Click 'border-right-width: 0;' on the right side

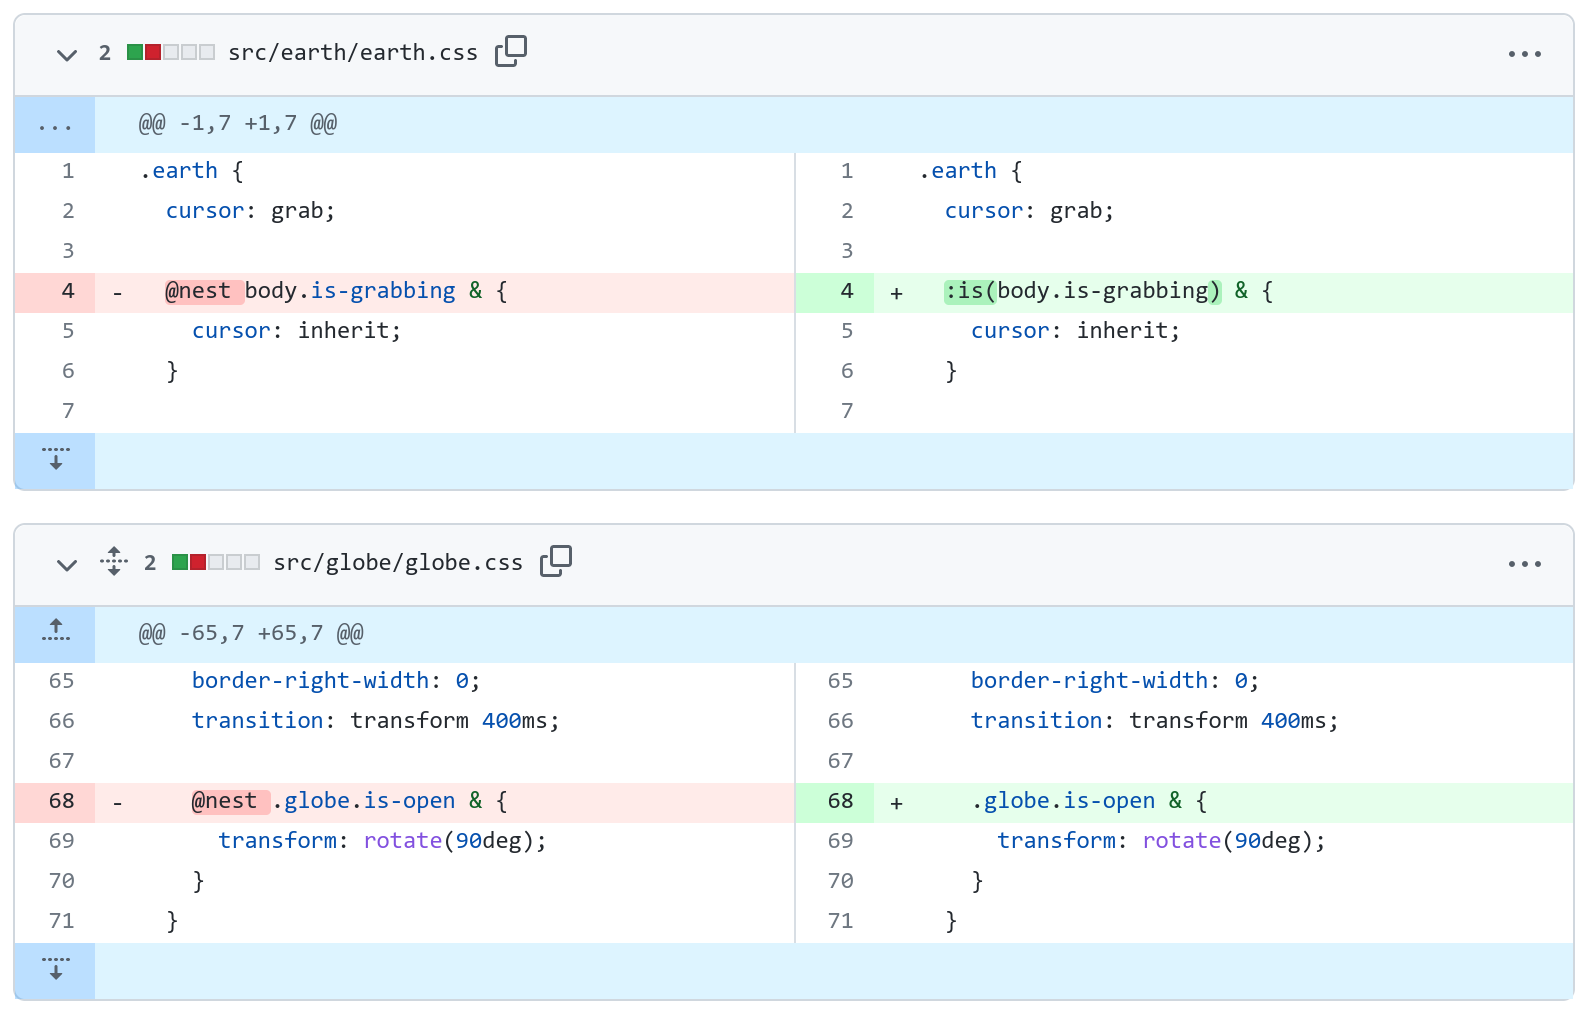[1115, 682]
